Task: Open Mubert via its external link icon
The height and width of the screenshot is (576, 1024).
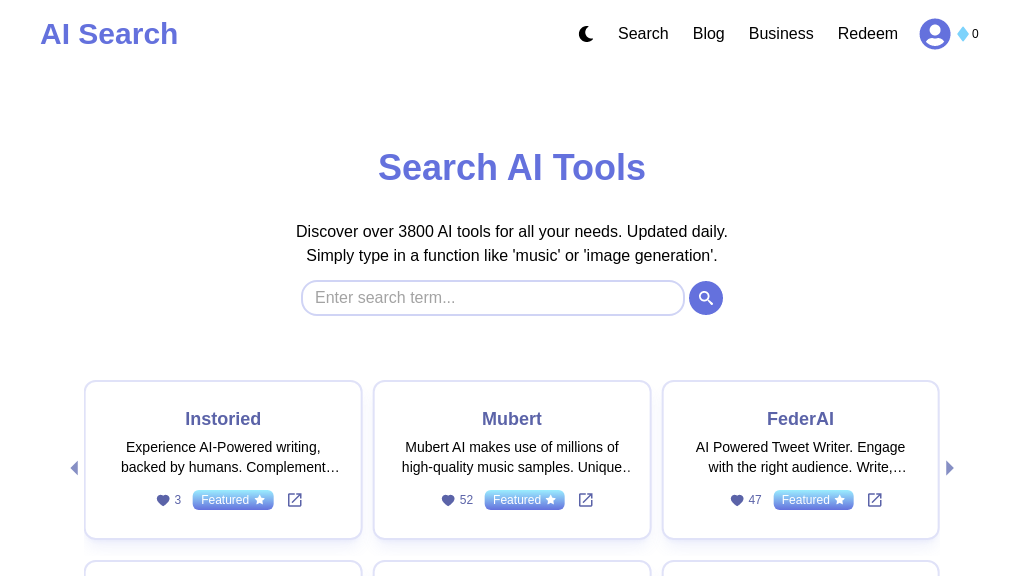Action: 585,500
